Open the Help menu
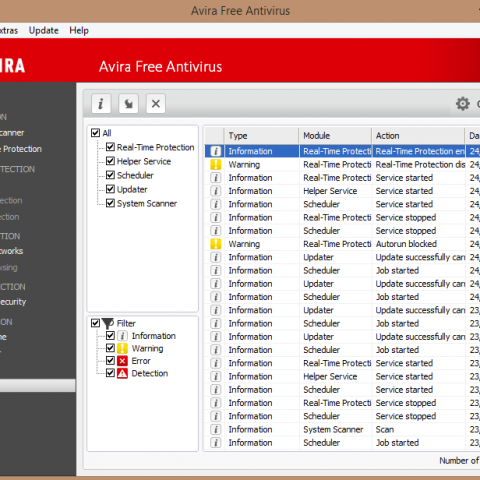 coord(79,30)
